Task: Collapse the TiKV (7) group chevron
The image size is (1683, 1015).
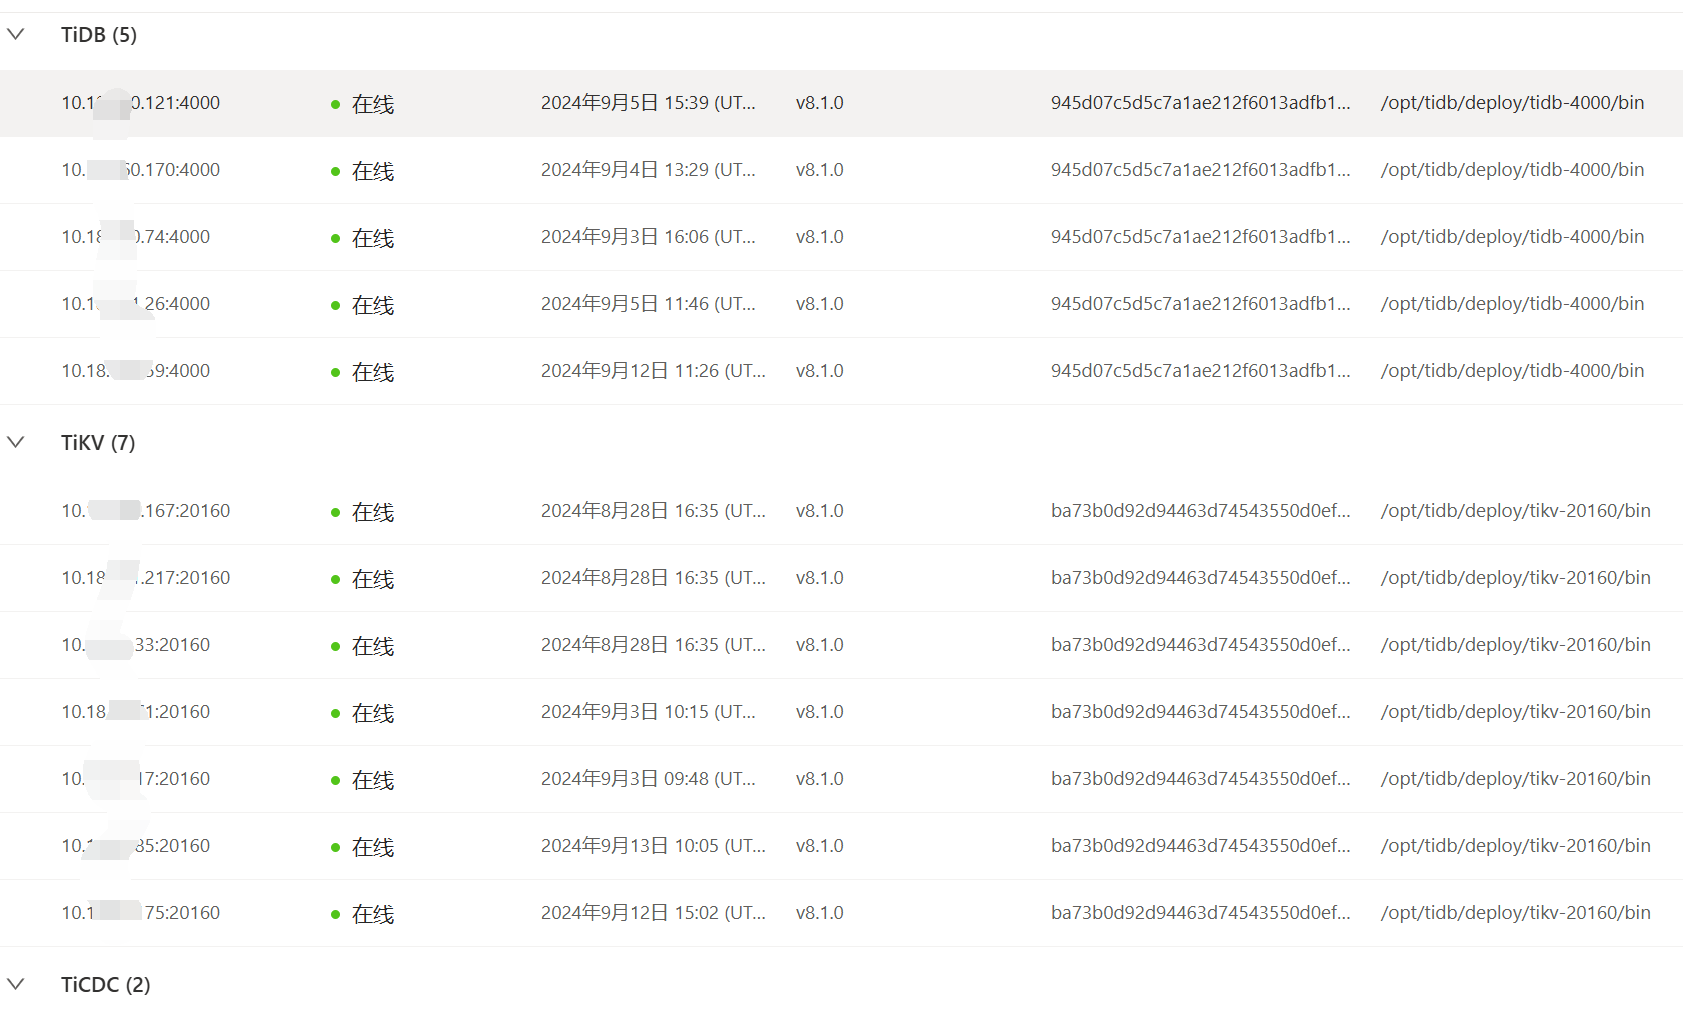Action: (x=16, y=442)
